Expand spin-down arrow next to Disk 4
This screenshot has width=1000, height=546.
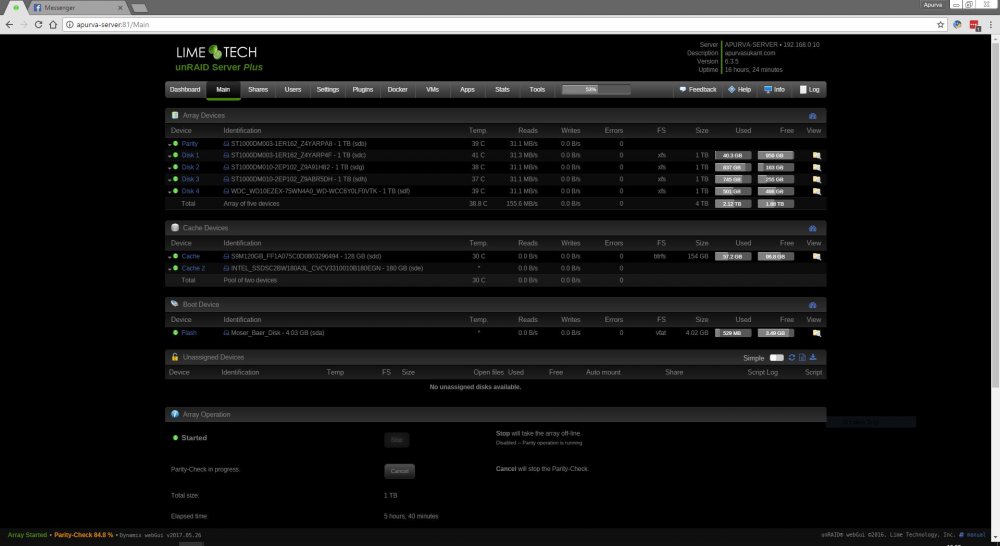tap(170, 192)
